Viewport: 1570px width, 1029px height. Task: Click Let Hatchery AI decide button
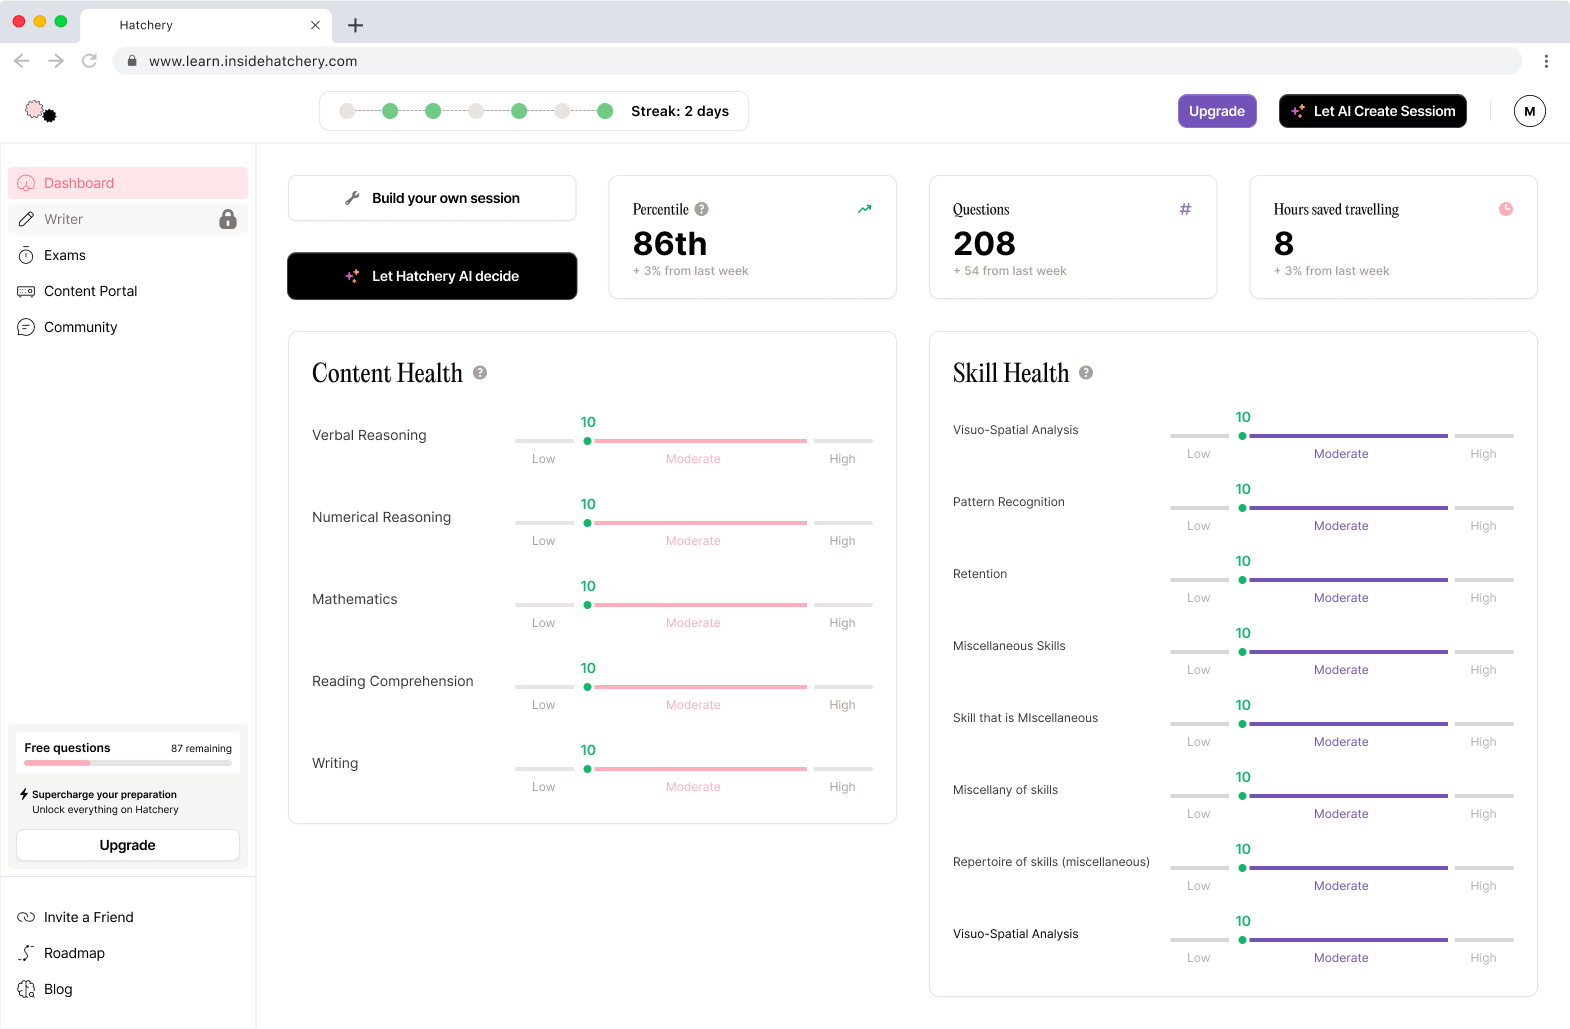(x=432, y=276)
